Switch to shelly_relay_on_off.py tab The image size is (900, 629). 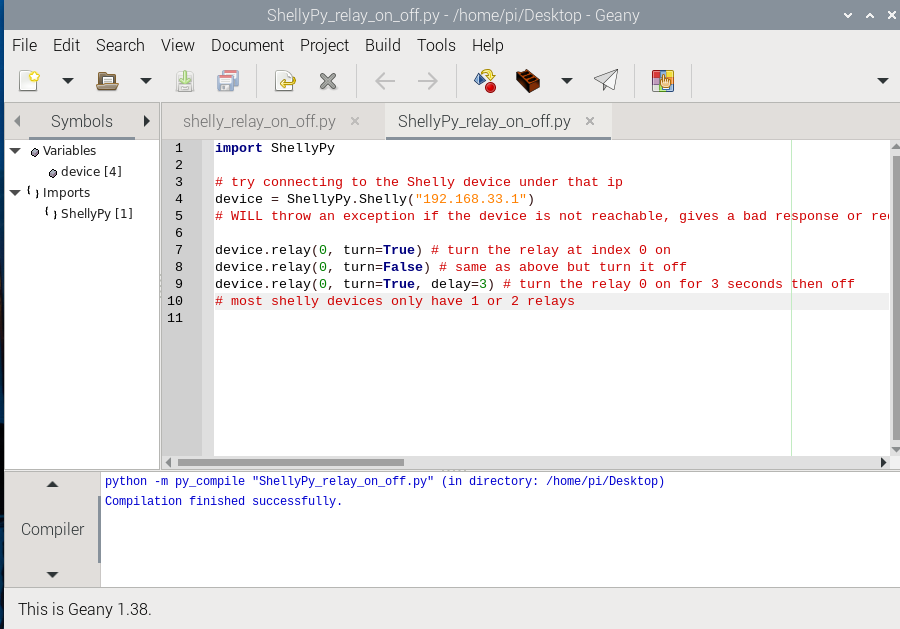point(259,121)
